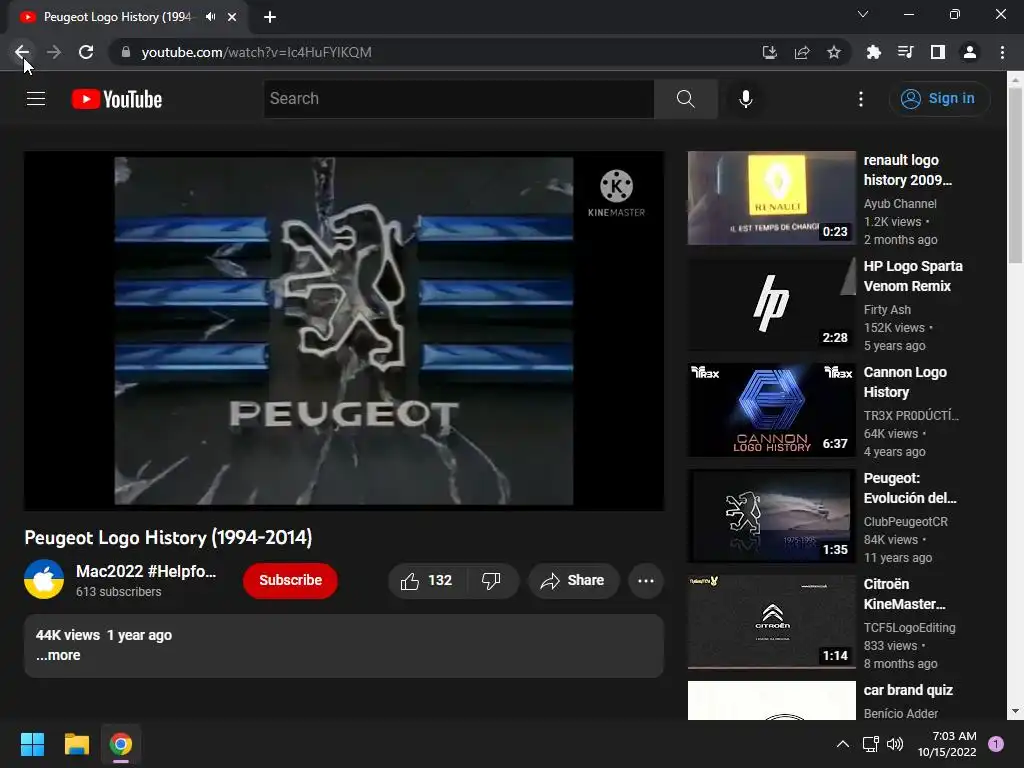Click the page scrollbar thumb
1024x768 pixels.
(1015, 175)
